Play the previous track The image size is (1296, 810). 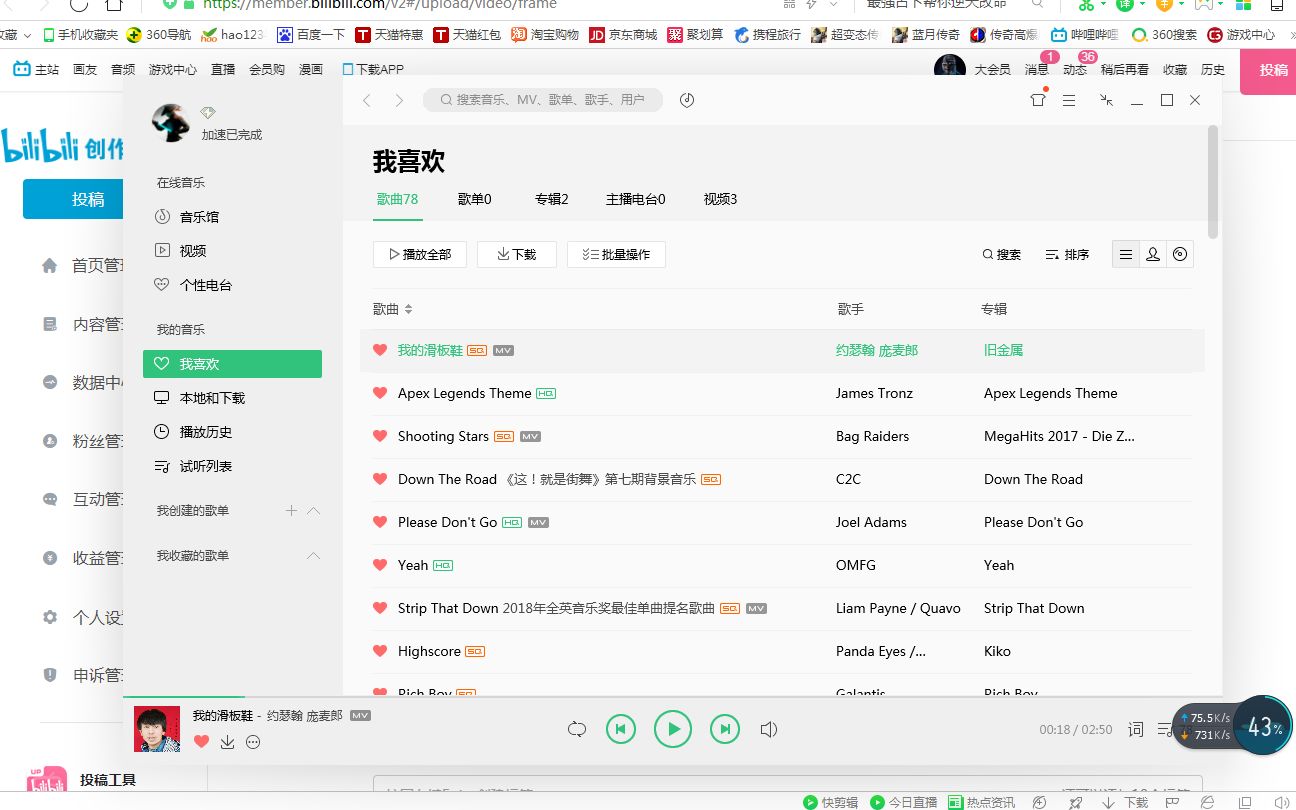tap(621, 730)
